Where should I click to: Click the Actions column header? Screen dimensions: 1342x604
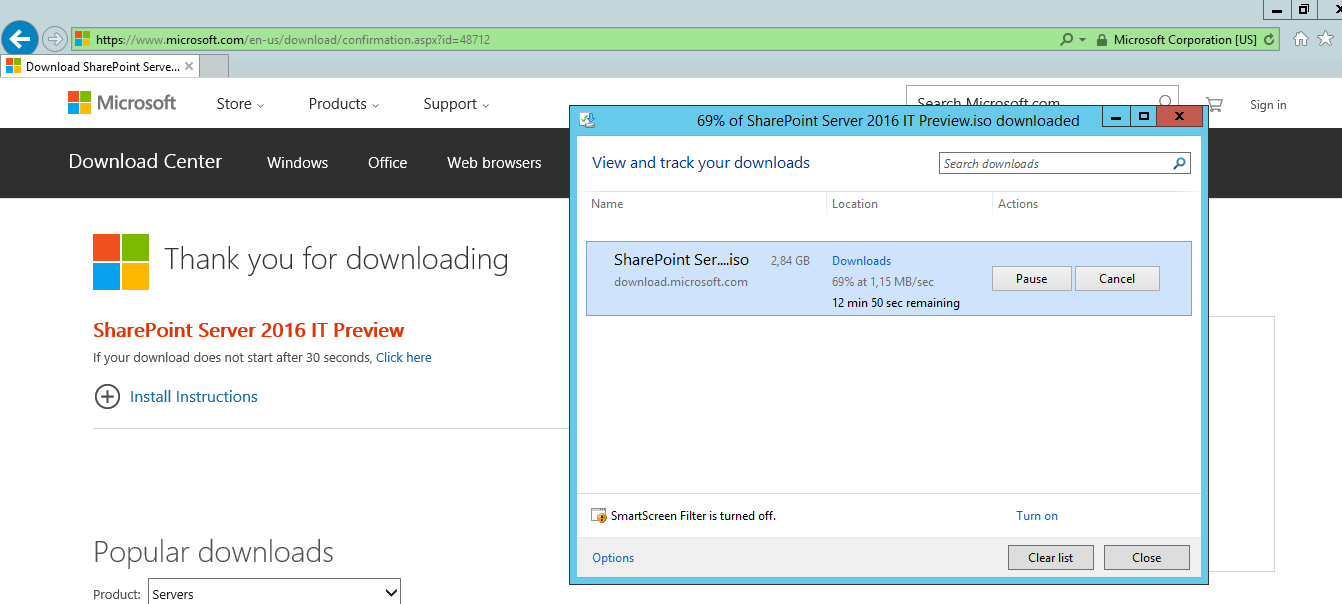1018,204
